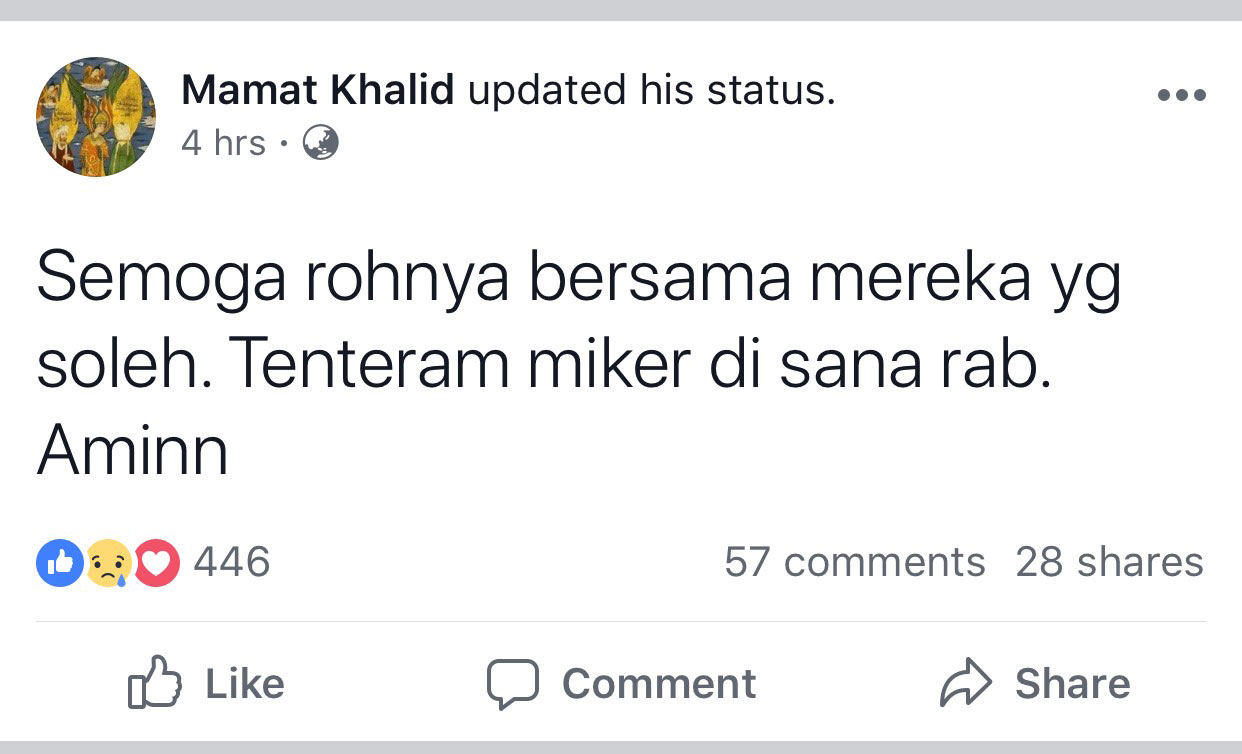This screenshot has height=754, width=1242.
Task: Open the post's 4 hrs timestamp
Action: point(223,144)
